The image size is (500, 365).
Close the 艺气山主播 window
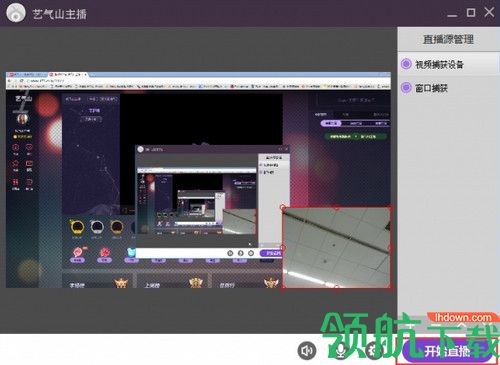pos(489,12)
